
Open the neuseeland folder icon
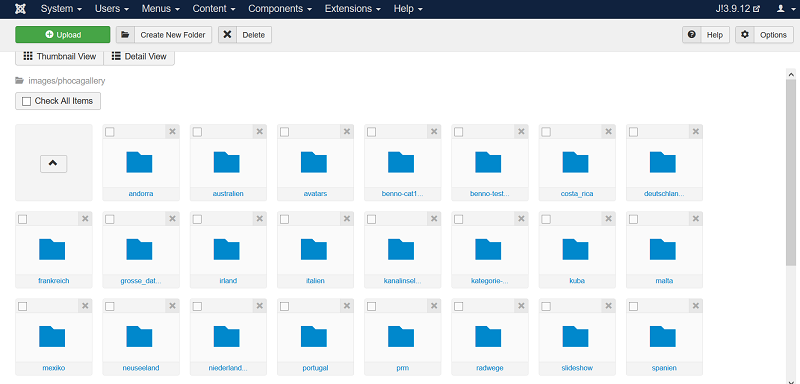(139, 337)
